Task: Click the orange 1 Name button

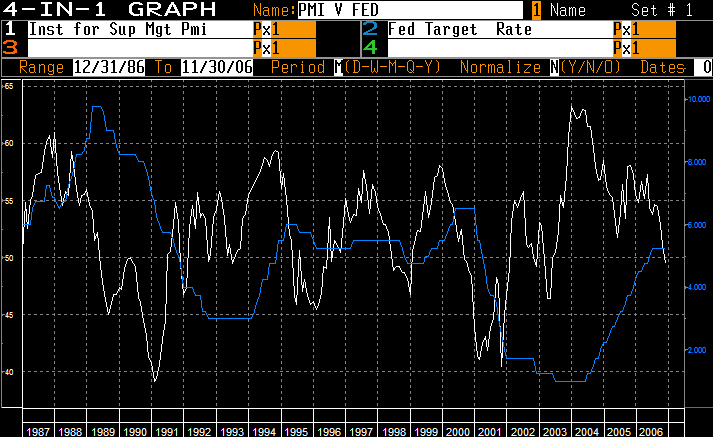Action: [x=537, y=10]
